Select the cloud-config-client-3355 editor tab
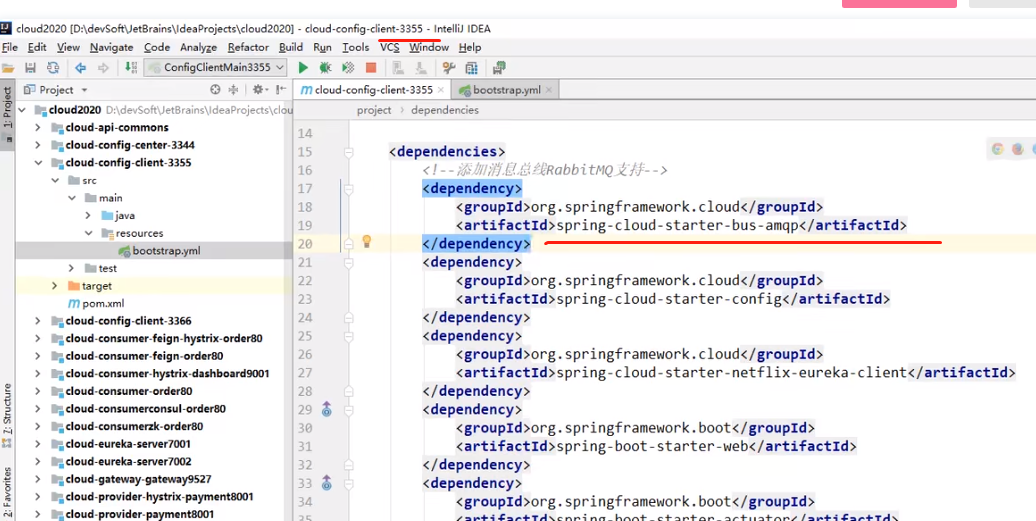Screen dimensions: 1036x521 click(373, 90)
